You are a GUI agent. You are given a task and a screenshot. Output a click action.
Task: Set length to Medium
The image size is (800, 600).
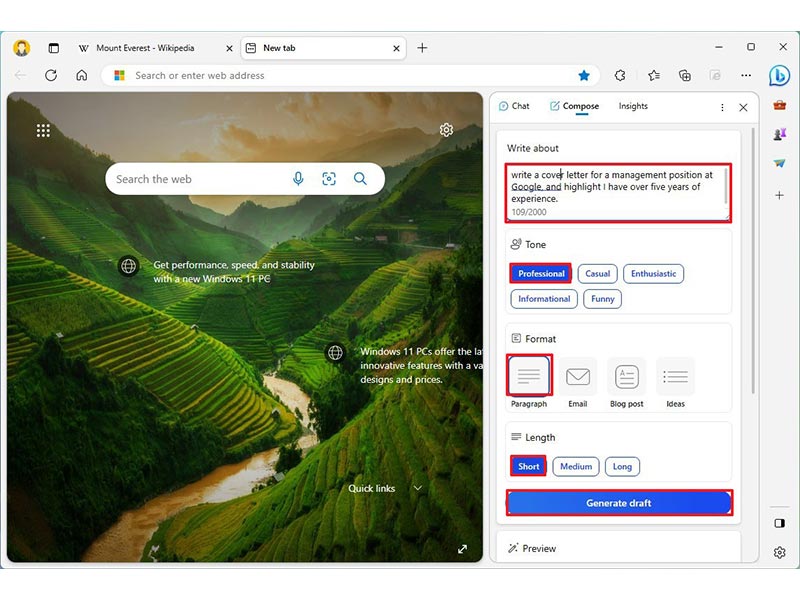(576, 466)
